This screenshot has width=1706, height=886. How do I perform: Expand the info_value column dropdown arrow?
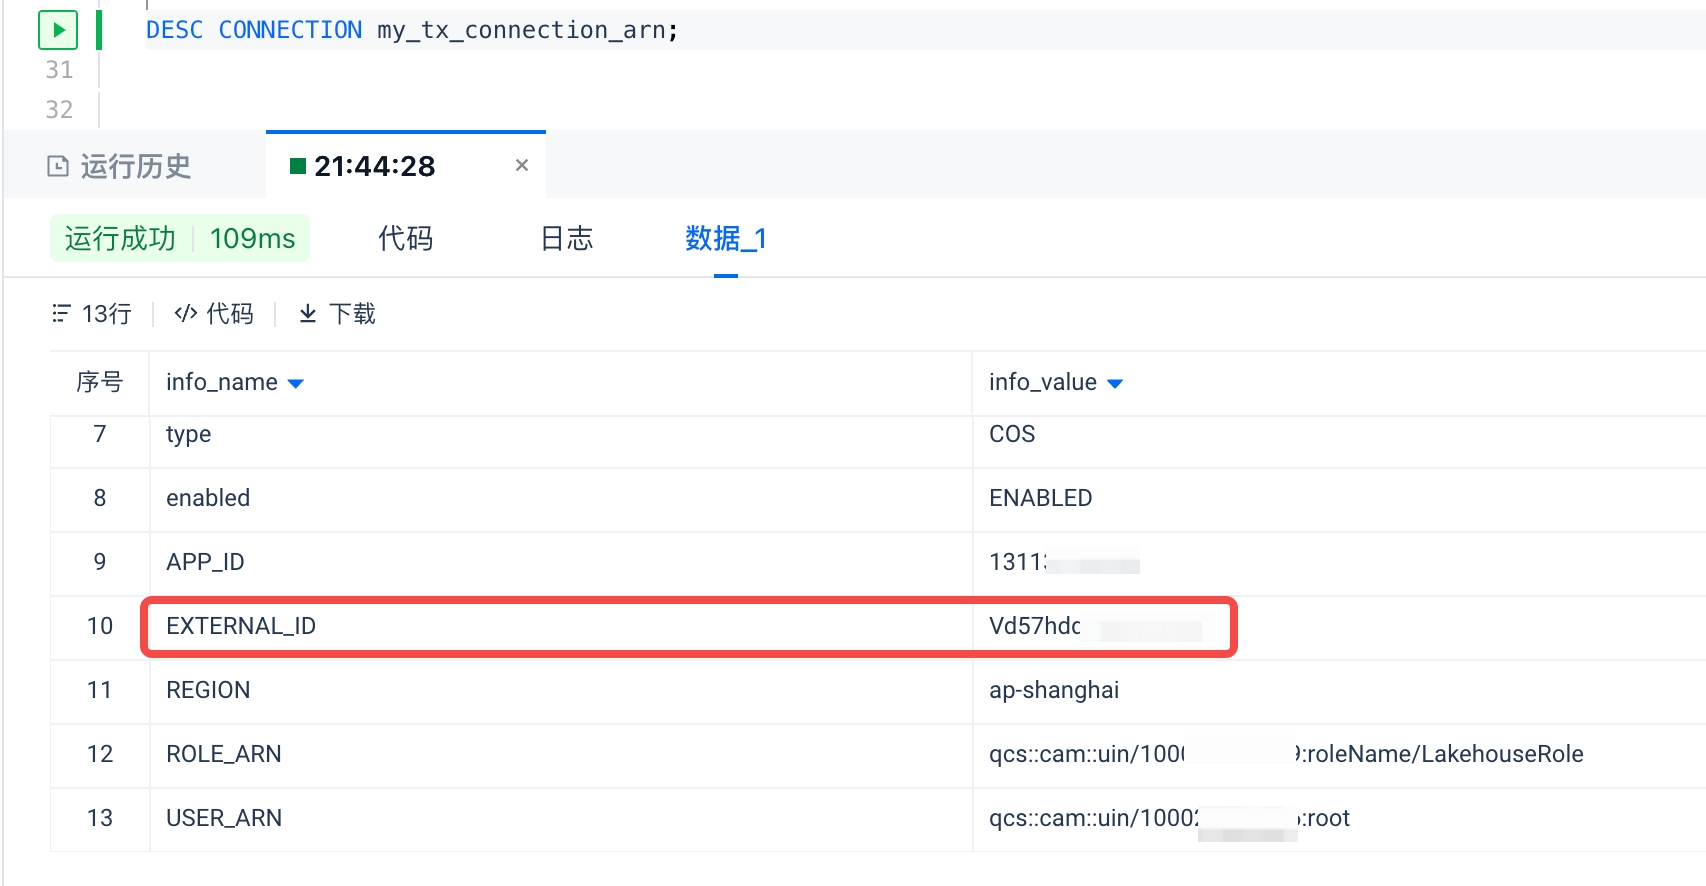click(x=1115, y=384)
